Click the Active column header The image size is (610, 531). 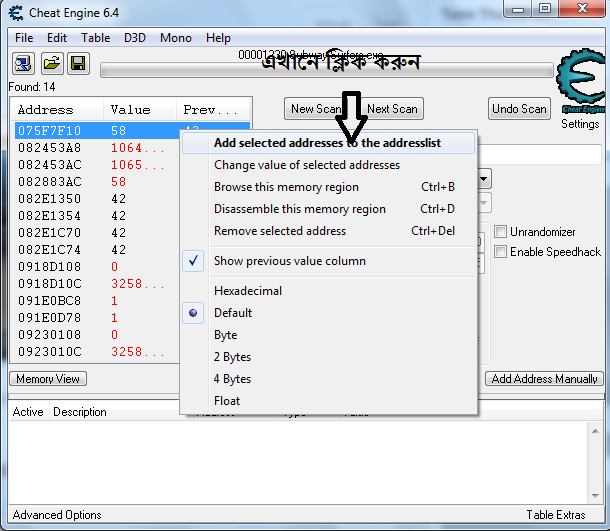[28, 412]
